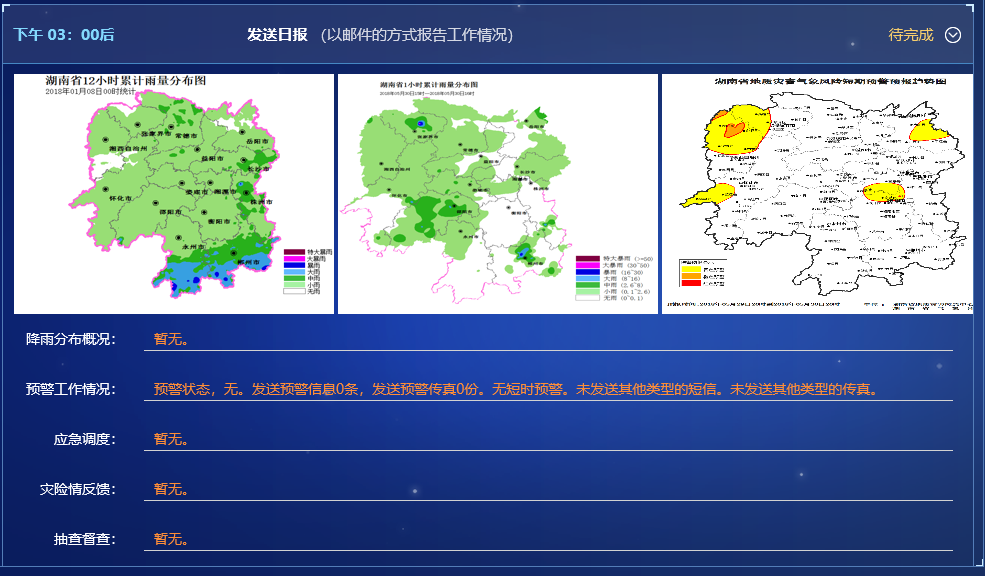Click the 常德市 station marker on the 12-hour map
Viewport: 985px width, 576px height.
(171, 125)
